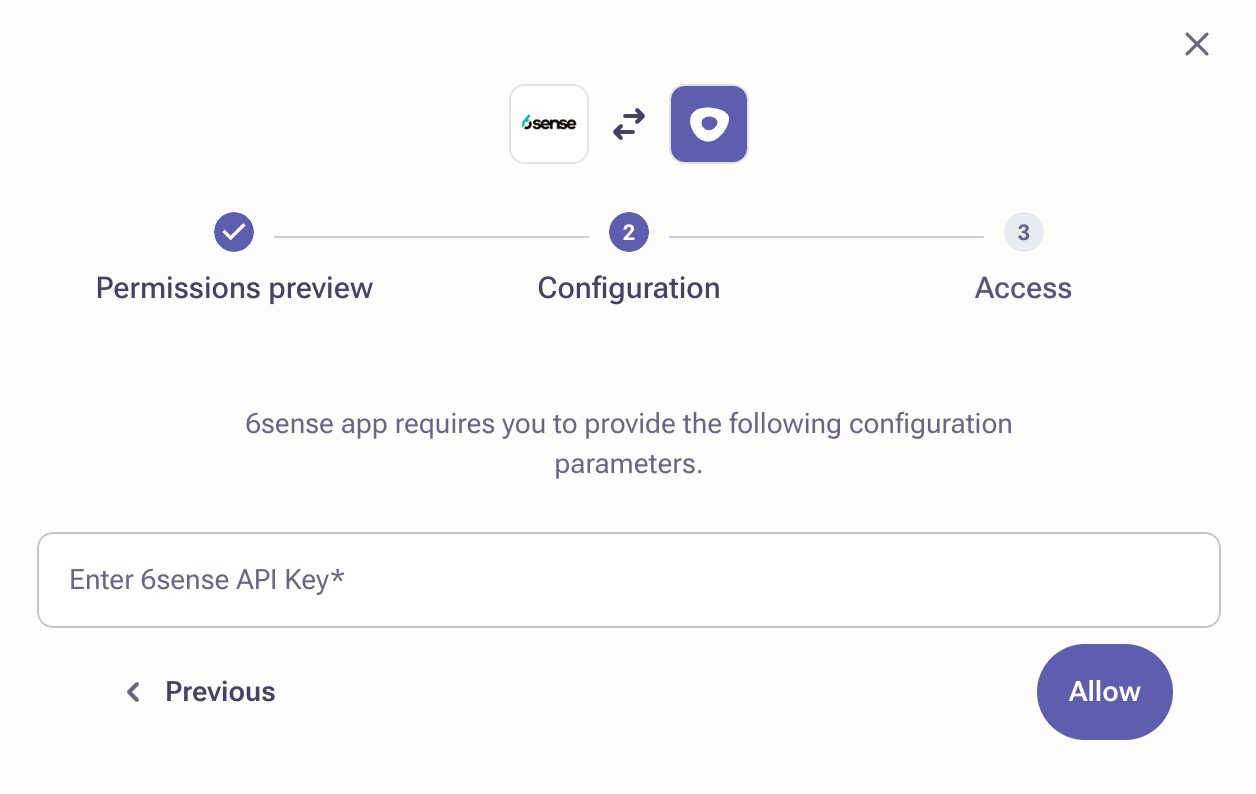Click the Previous text link

(220, 692)
